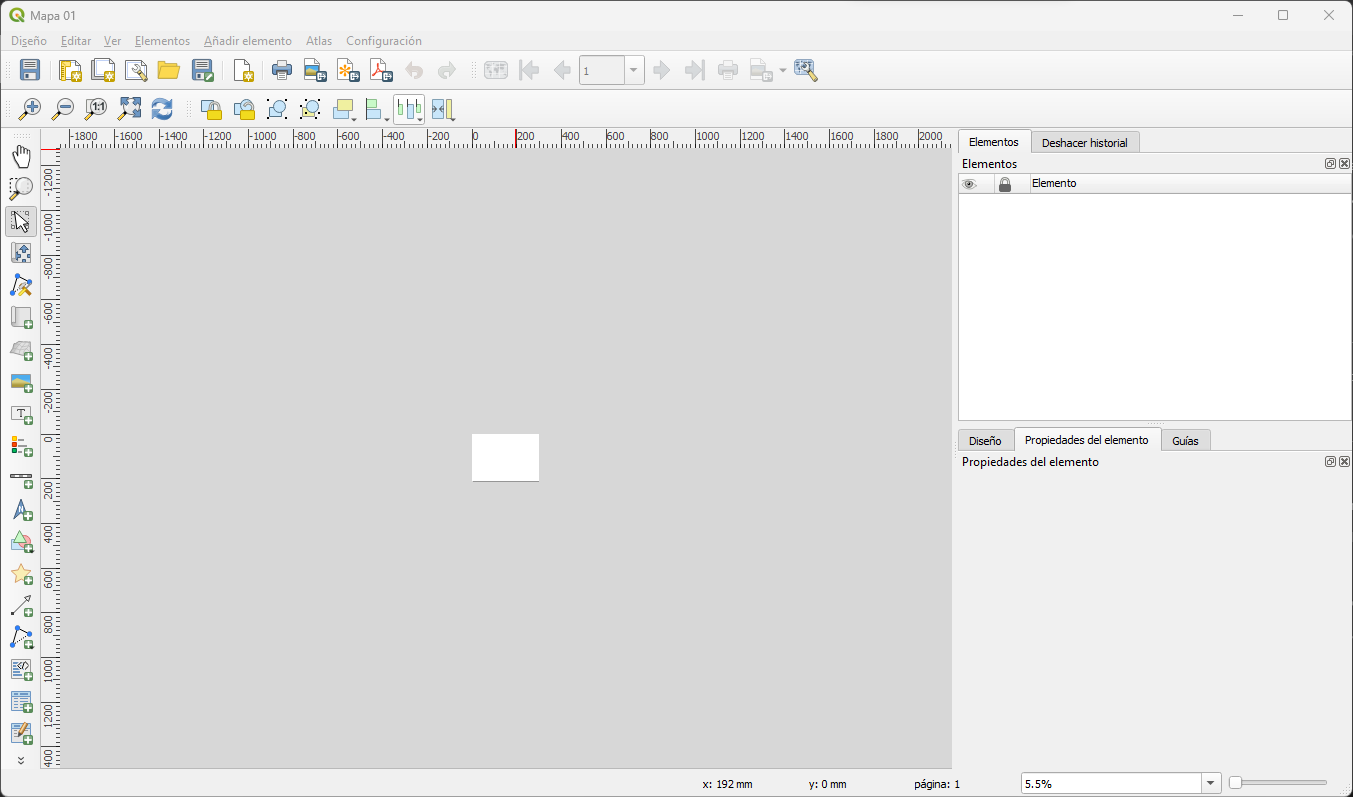Add a legend item
This screenshot has height=797, width=1353.
pos(21,446)
